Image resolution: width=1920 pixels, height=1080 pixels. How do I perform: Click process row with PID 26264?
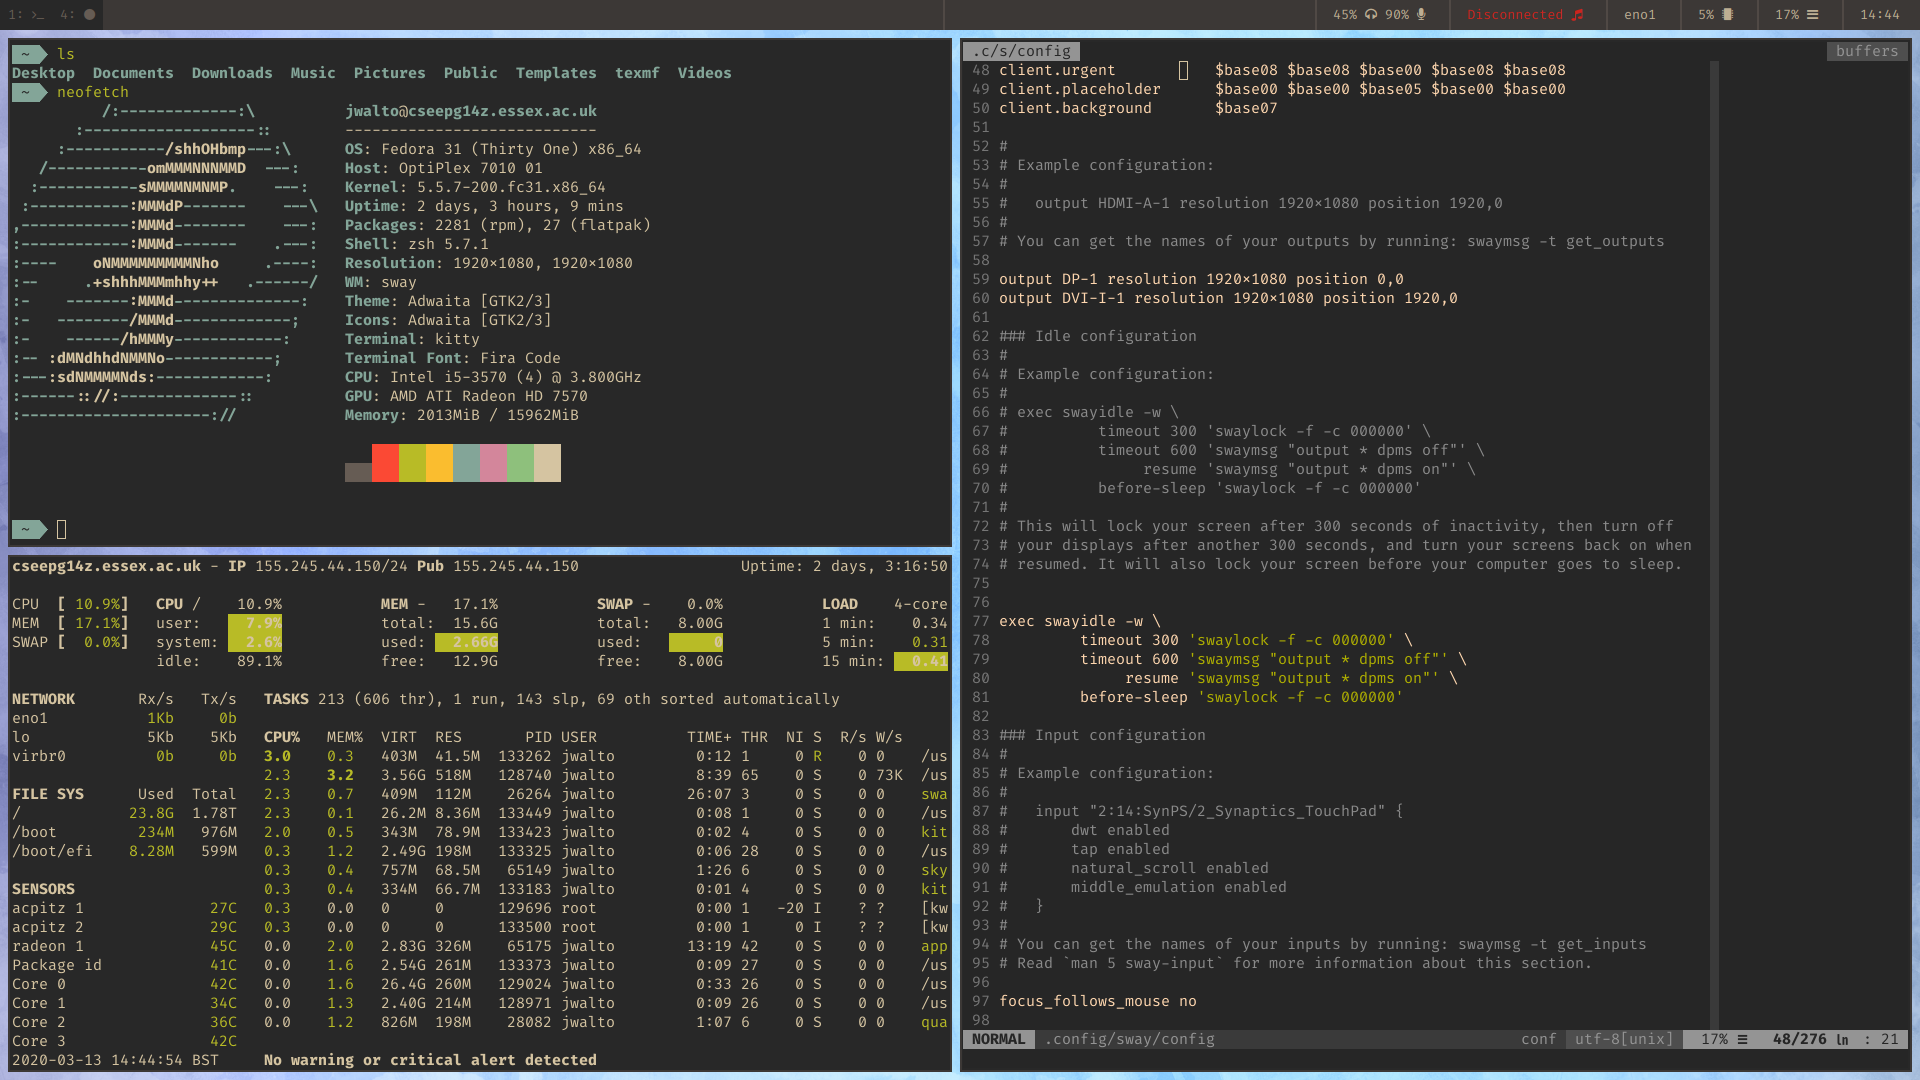pyautogui.click(x=605, y=794)
